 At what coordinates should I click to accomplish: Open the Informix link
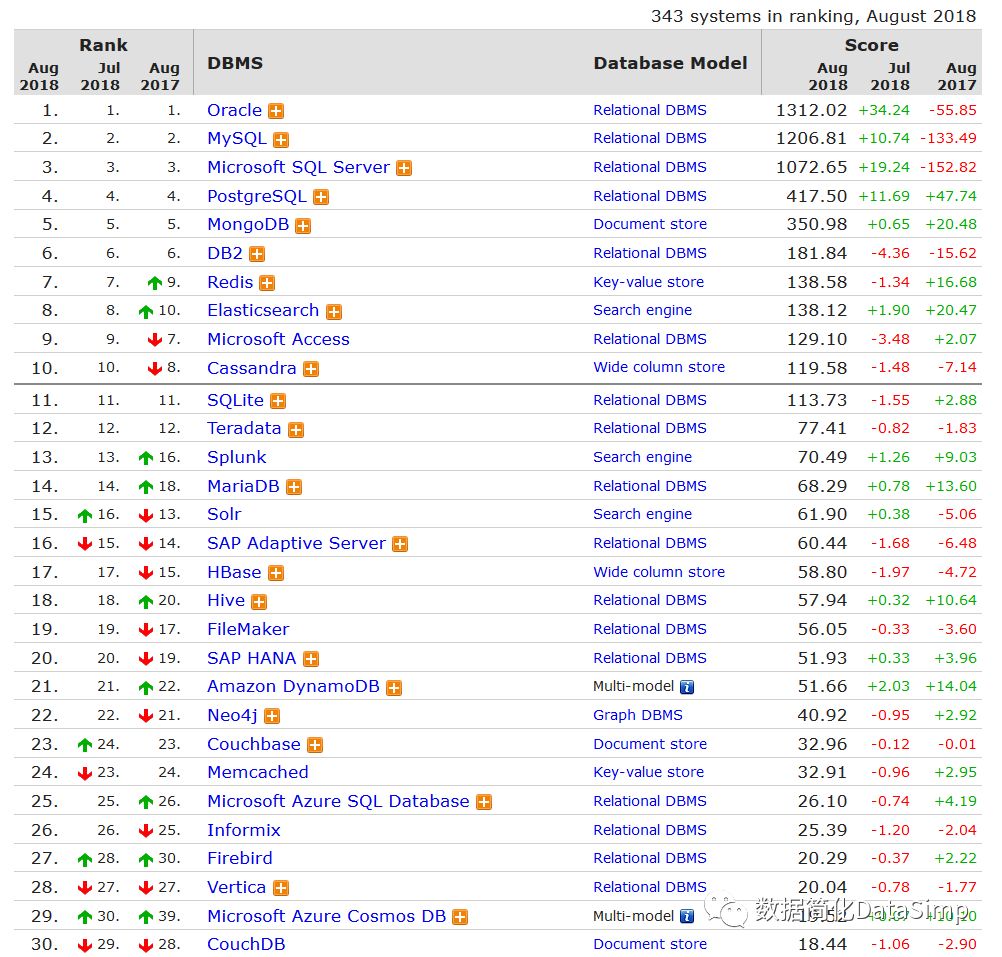[x=243, y=831]
